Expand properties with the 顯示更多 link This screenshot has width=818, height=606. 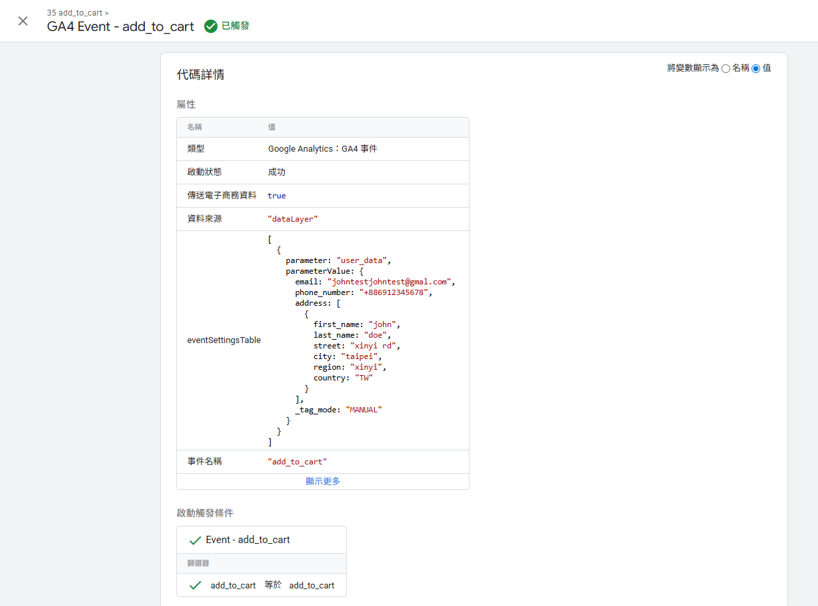point(322,481)
